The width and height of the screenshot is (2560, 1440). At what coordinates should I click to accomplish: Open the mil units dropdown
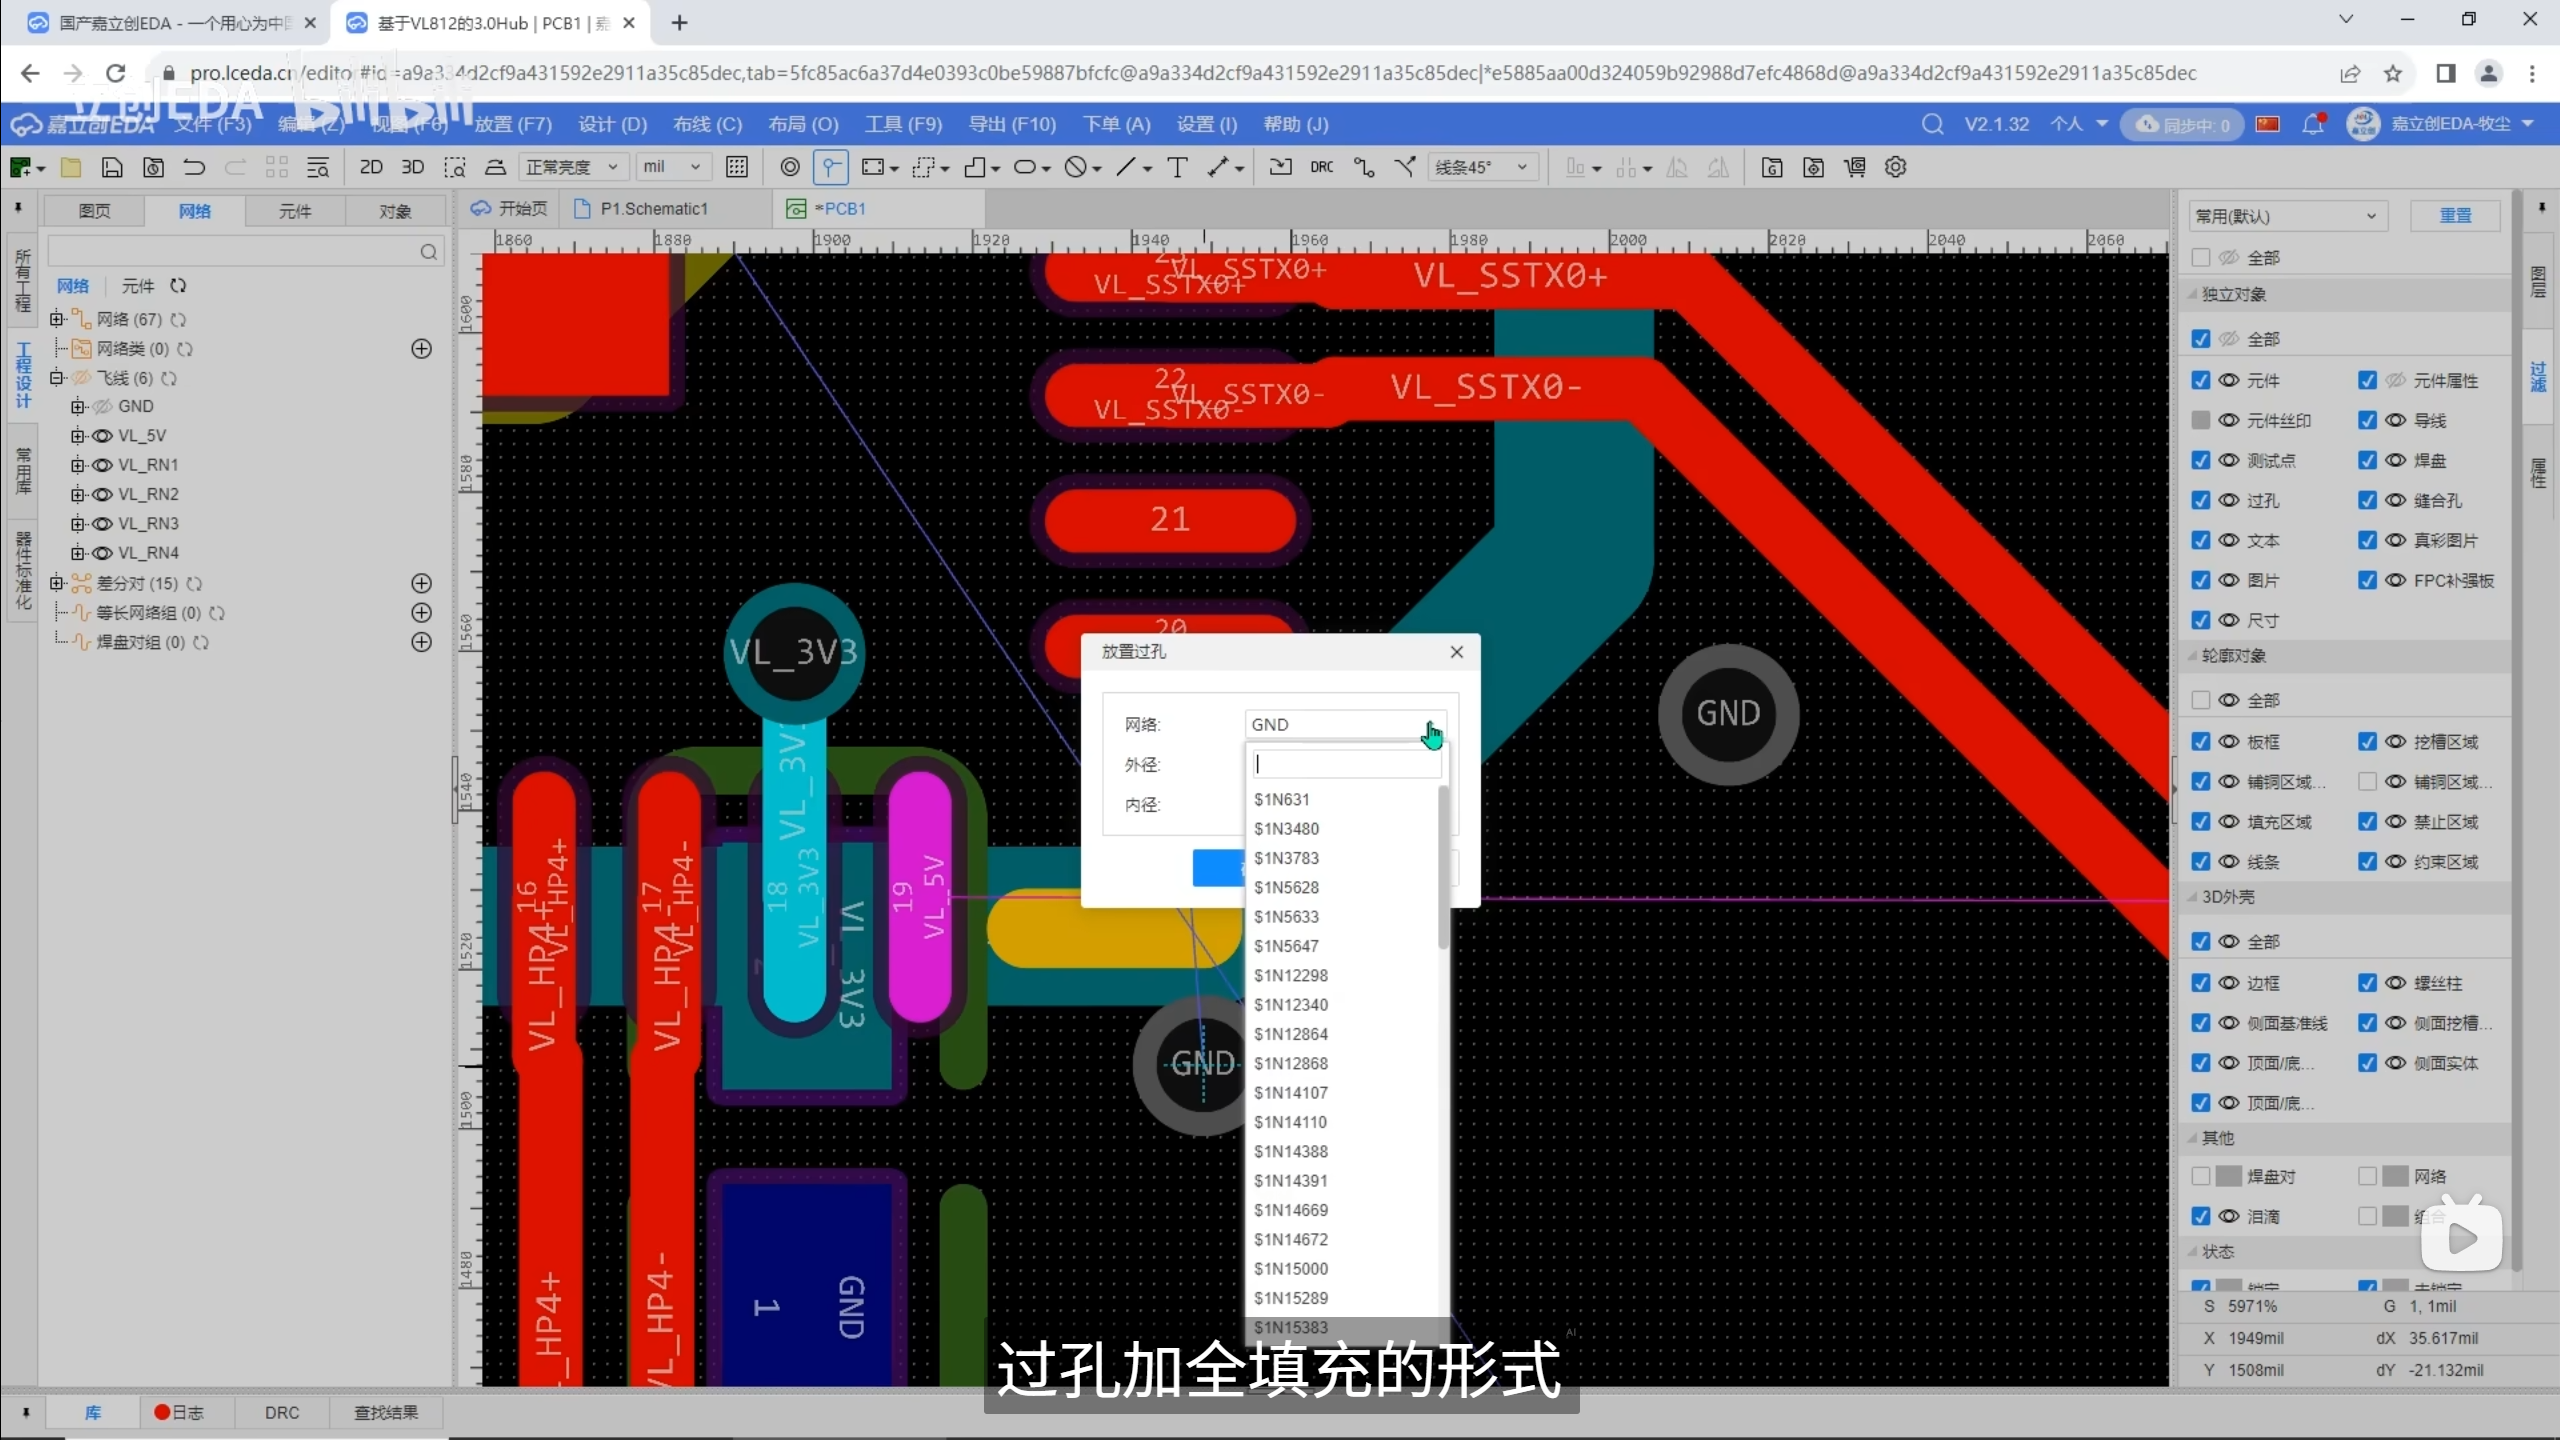[x=672, y=167]
